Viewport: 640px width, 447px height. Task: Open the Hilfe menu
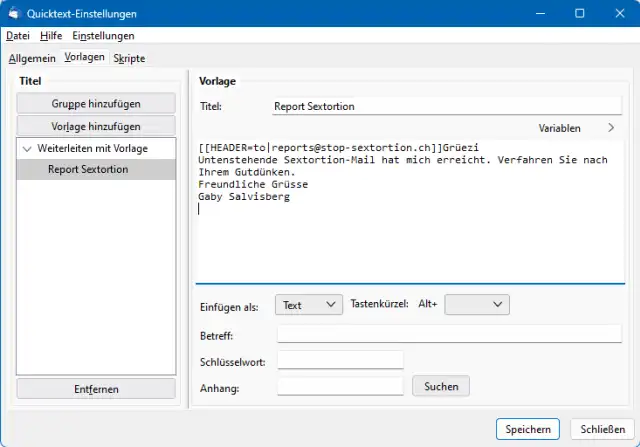coord(51,36)
